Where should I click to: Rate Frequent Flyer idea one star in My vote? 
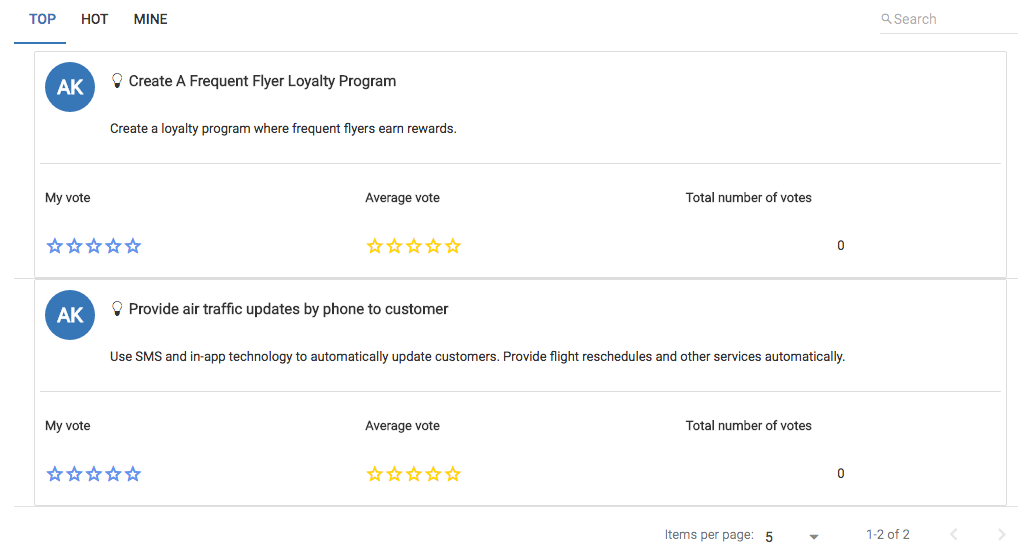click(55, 246)
